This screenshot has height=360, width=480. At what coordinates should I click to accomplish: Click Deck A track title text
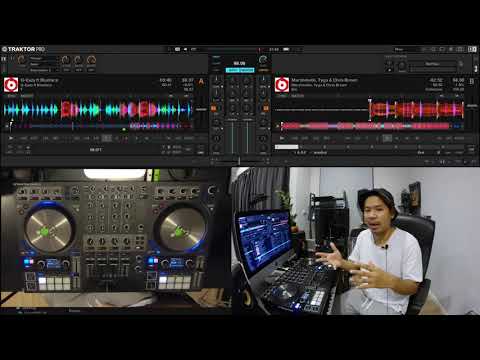click(x=39, y=80)
